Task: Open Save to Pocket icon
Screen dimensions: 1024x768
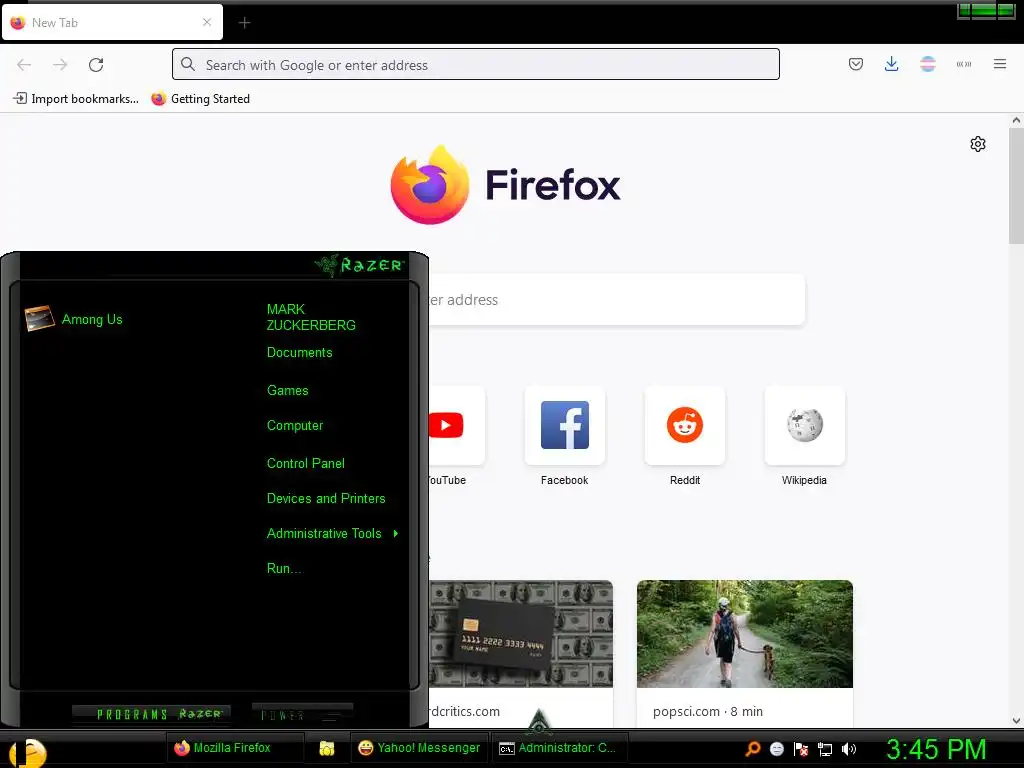Action: [856, 64]
